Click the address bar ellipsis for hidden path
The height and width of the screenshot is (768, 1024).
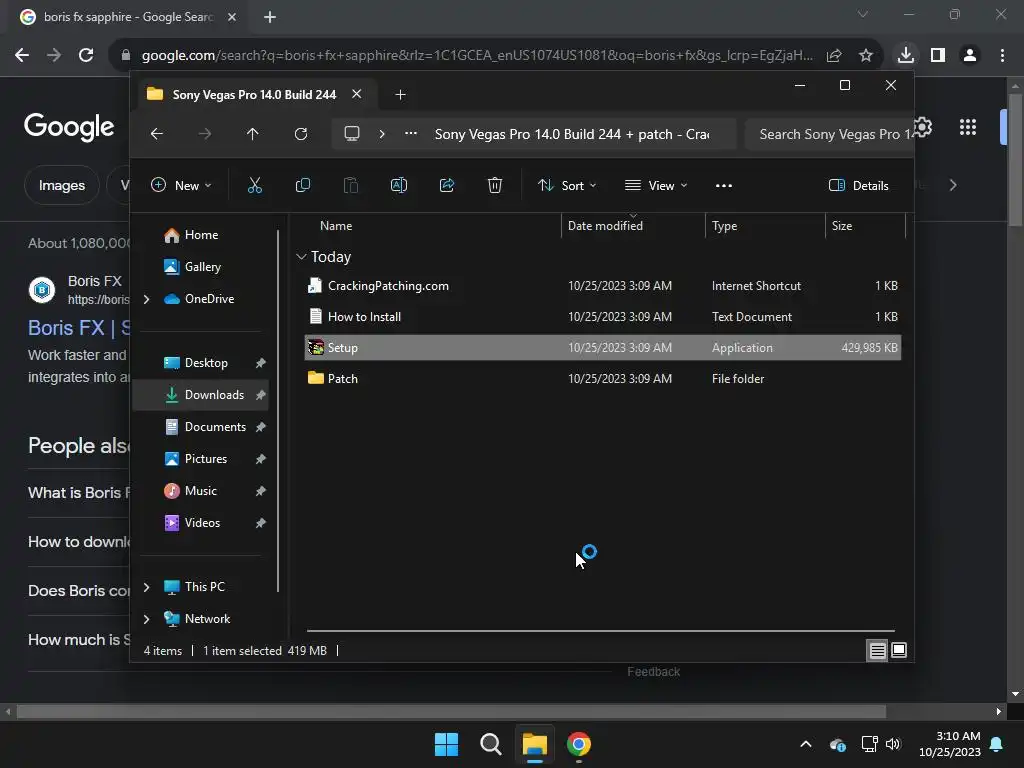click(411, 133)
